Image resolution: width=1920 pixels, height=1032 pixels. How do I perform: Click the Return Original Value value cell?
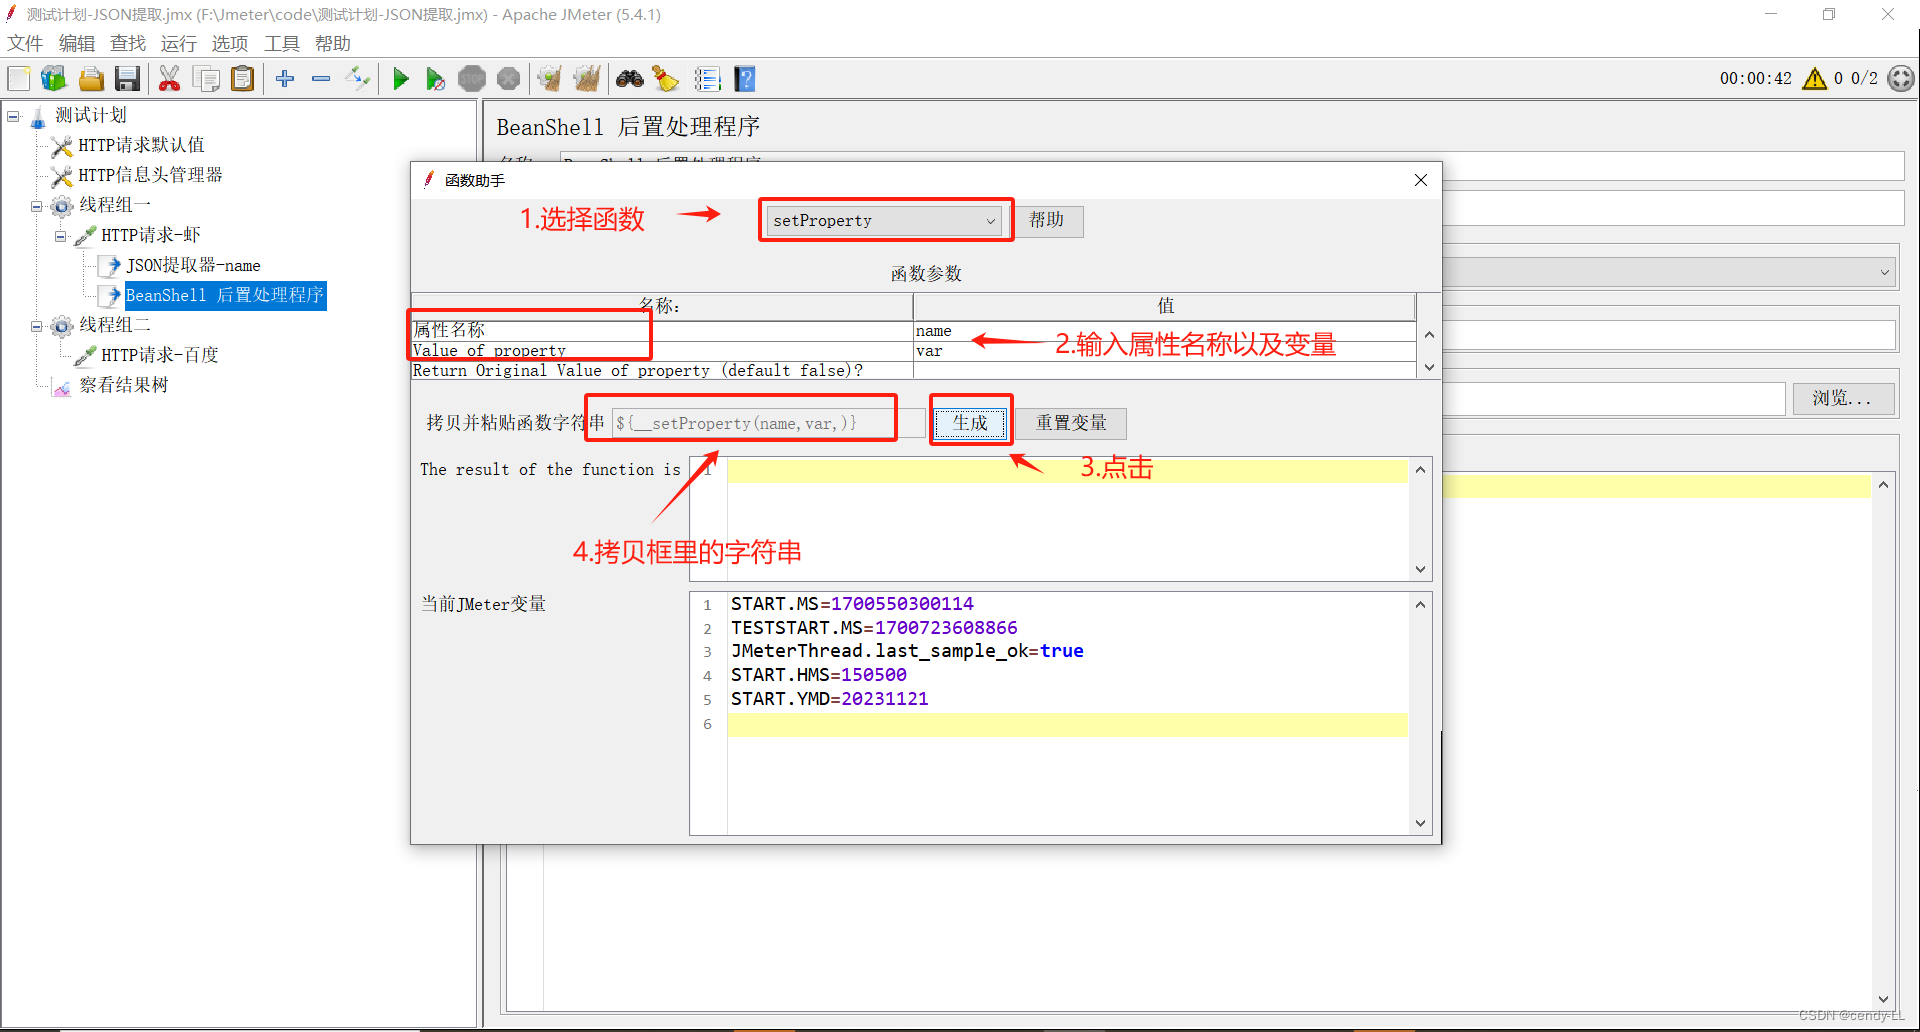pyautogui.click(x=1164, y=370)
